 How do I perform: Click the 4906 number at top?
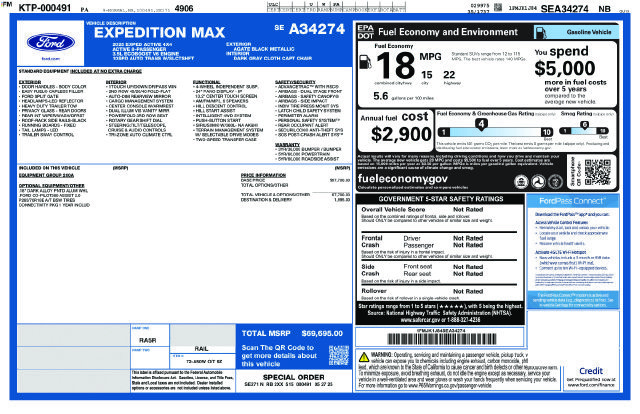(x=184, y=8)
